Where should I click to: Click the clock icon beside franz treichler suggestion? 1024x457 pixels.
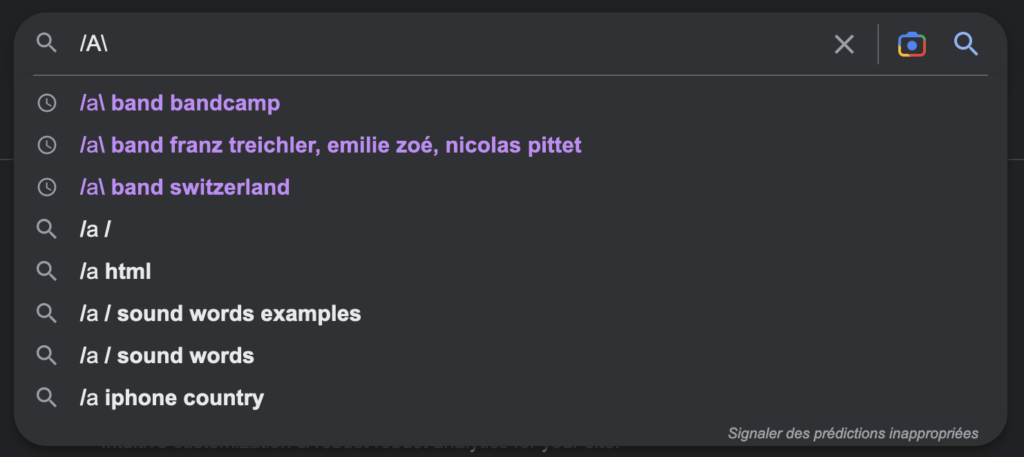[46, 145]
